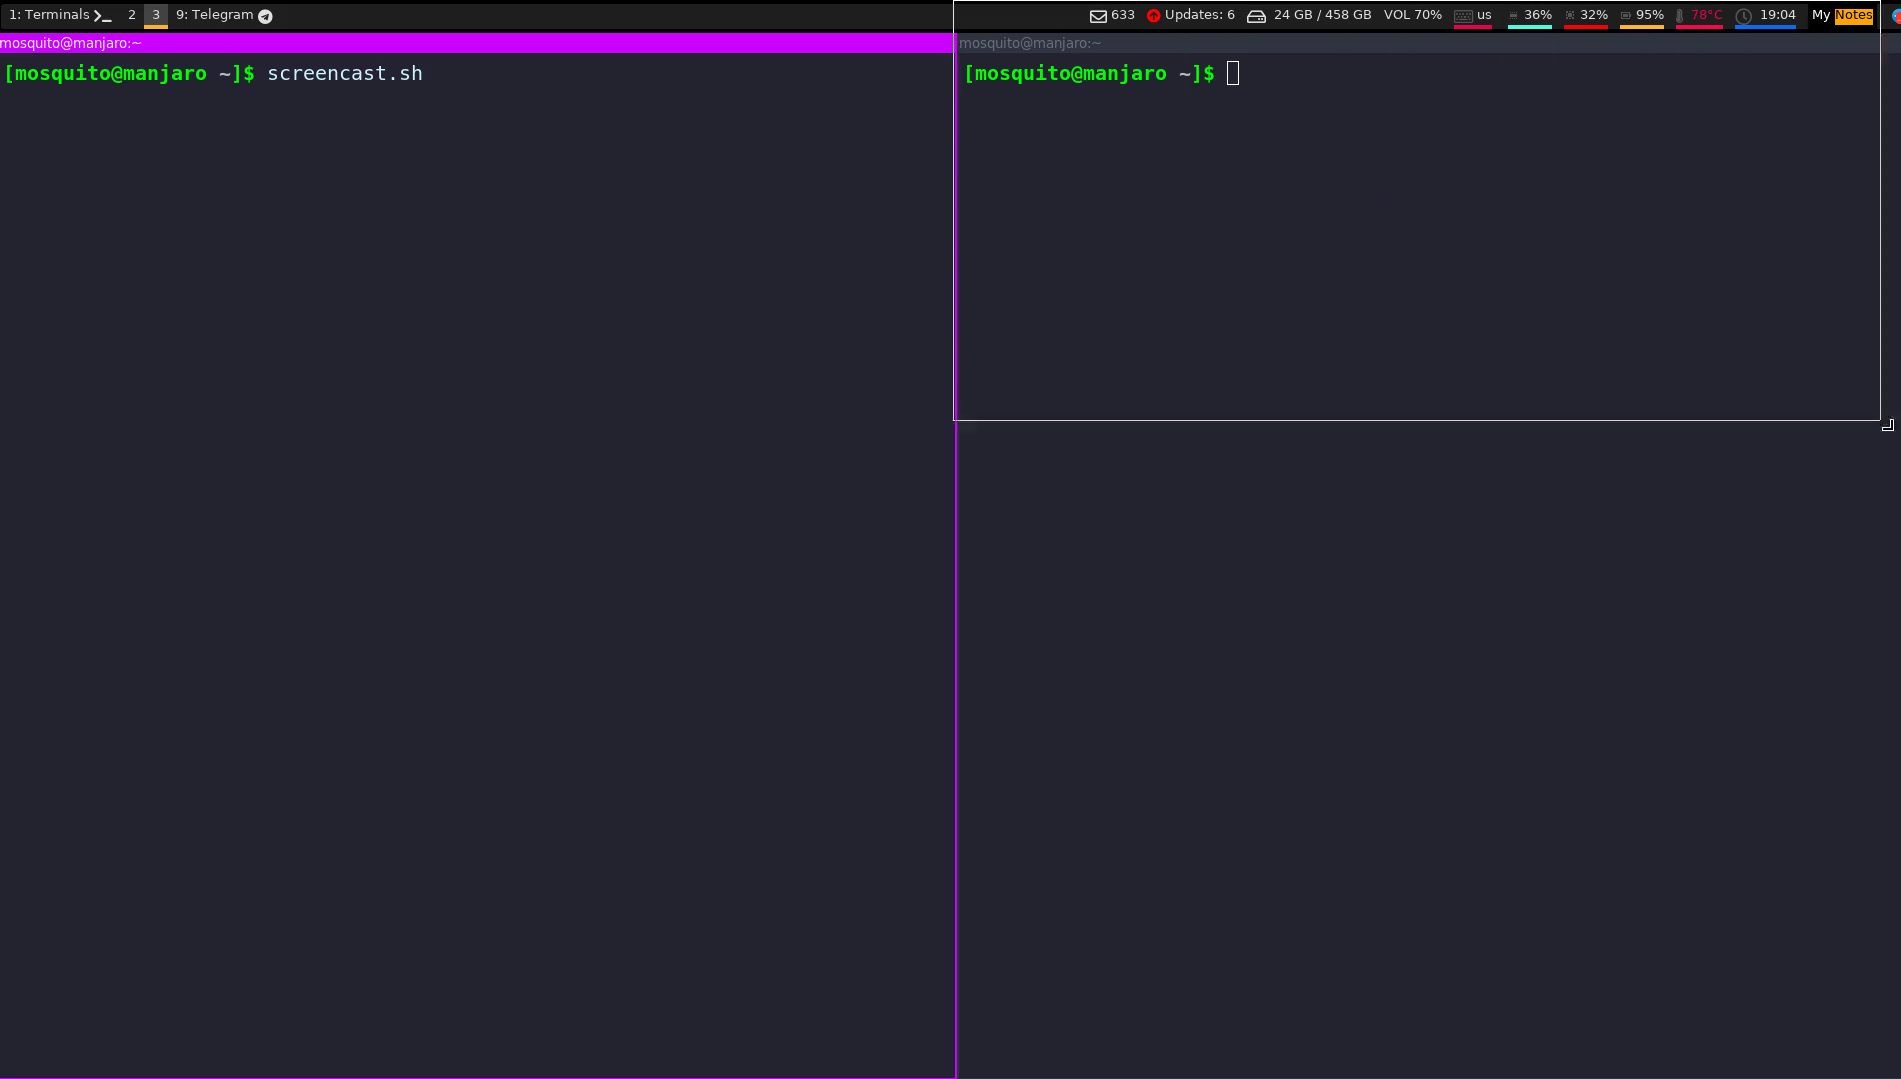
Task: Click the thermometer temperature icon
Action: (1679, 16)
